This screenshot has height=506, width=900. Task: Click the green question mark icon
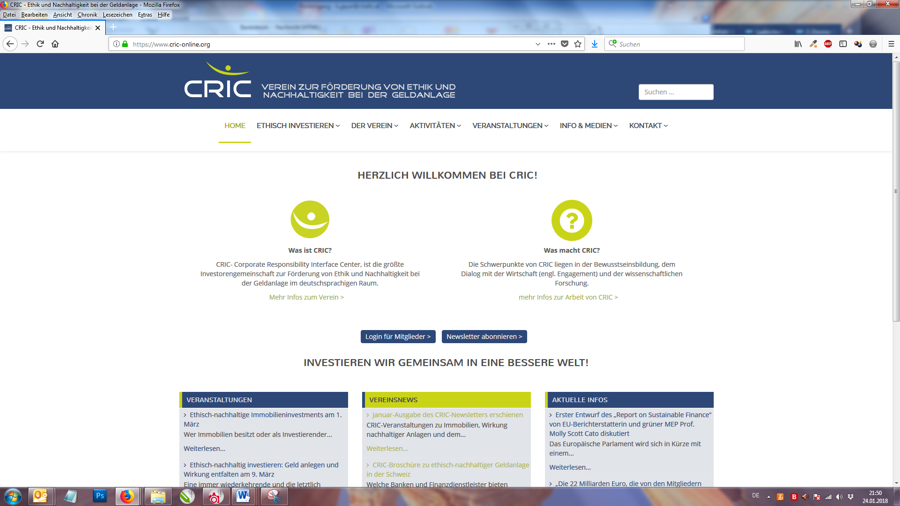[572, 220]
